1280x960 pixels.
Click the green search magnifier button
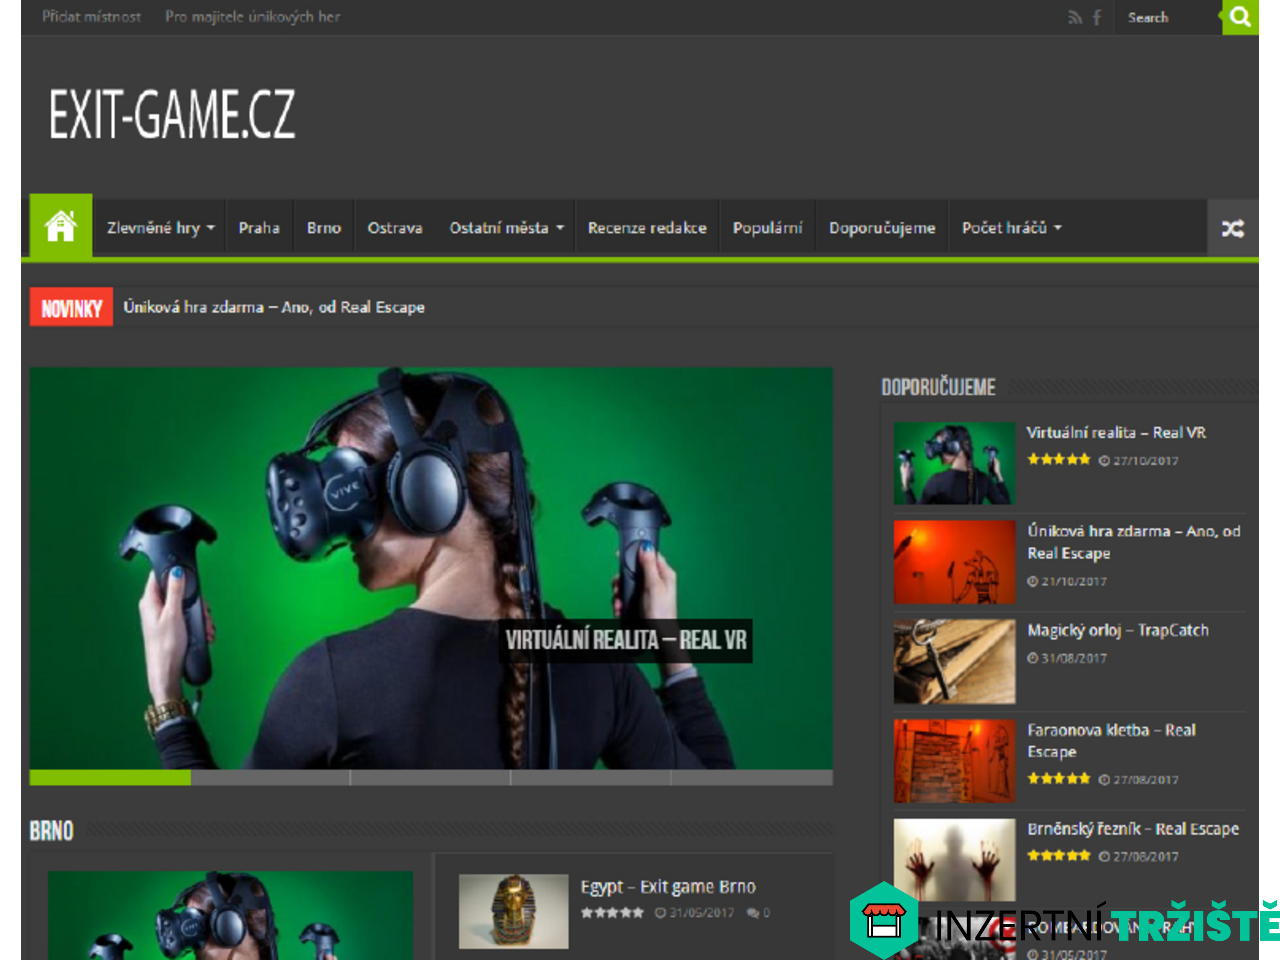(x=1240, y=17)
